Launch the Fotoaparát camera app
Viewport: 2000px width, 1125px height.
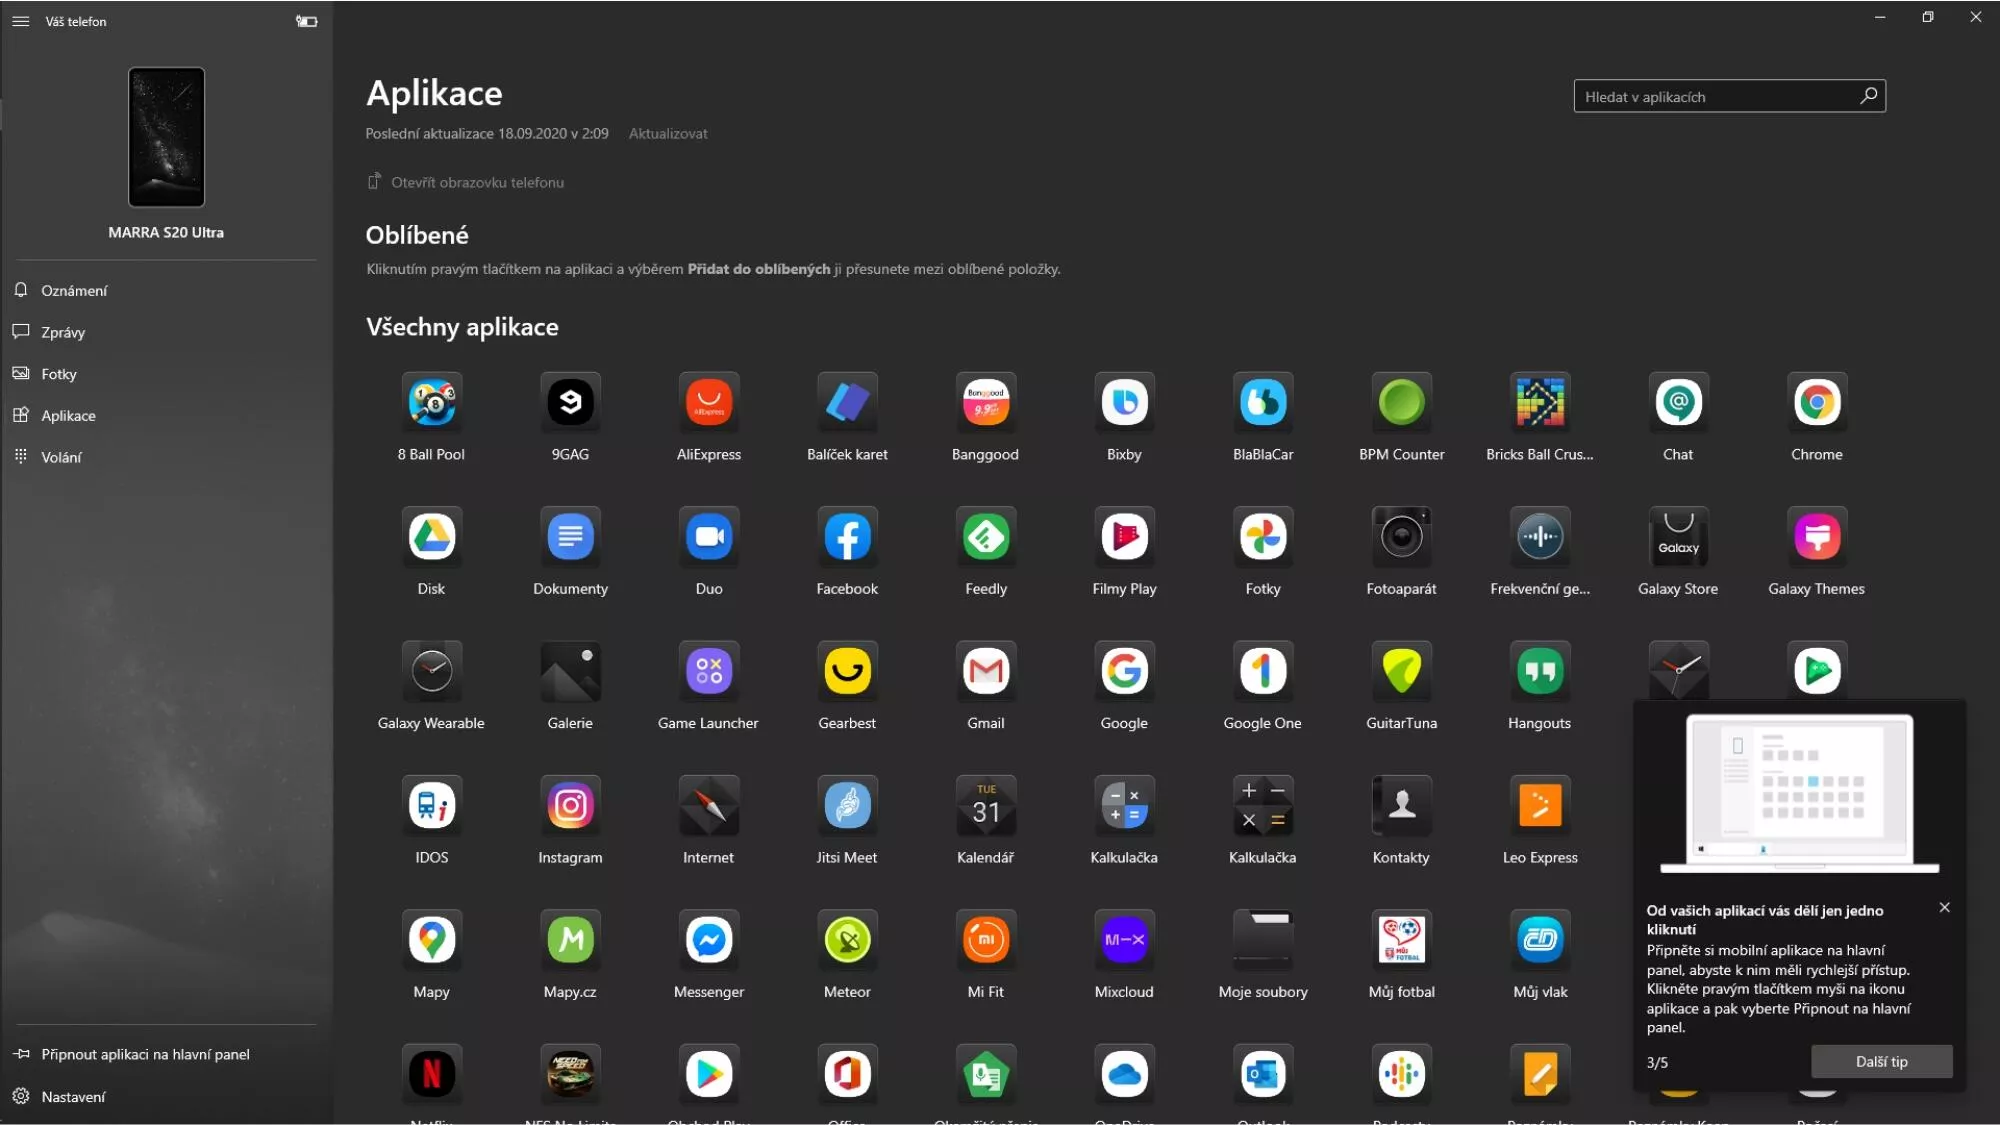click(x=1401, y=536)
